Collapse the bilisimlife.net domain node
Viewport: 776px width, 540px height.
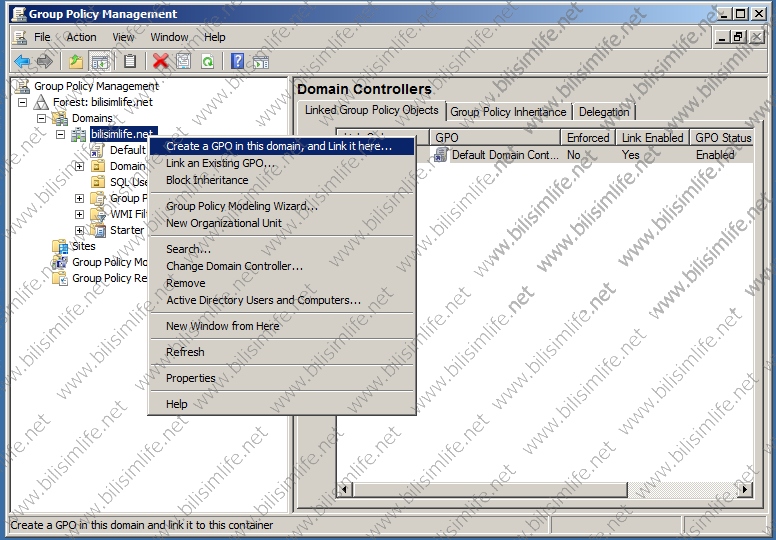60,134
